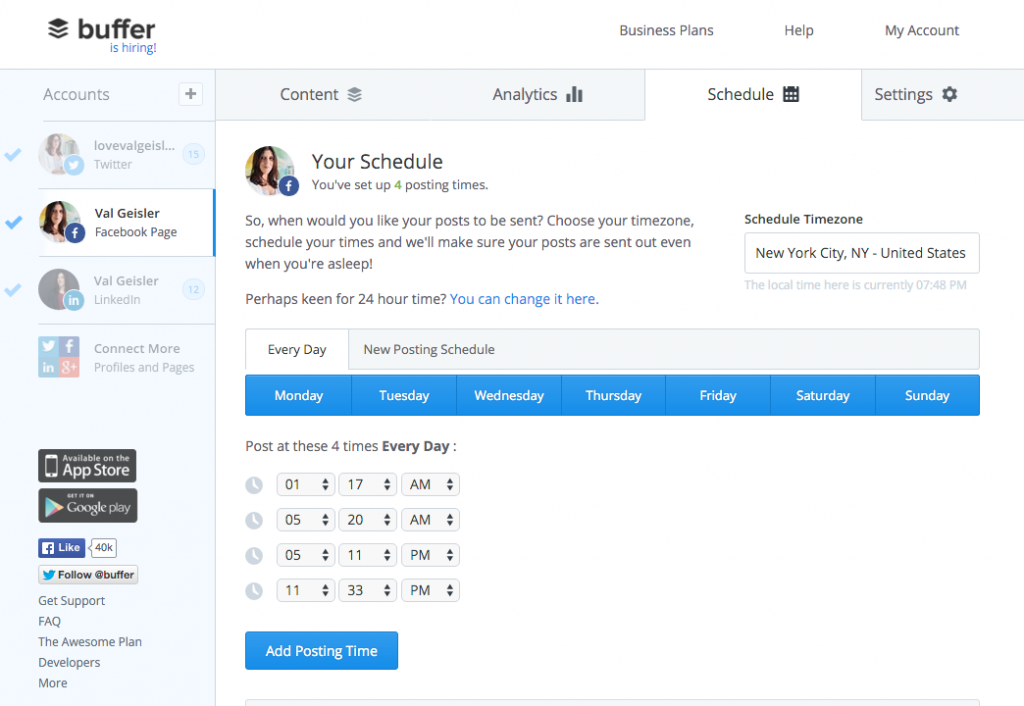The image size is (1024, 706).
Task: Toggle Wednesday in the posting schedule
Action: [509, 395]
